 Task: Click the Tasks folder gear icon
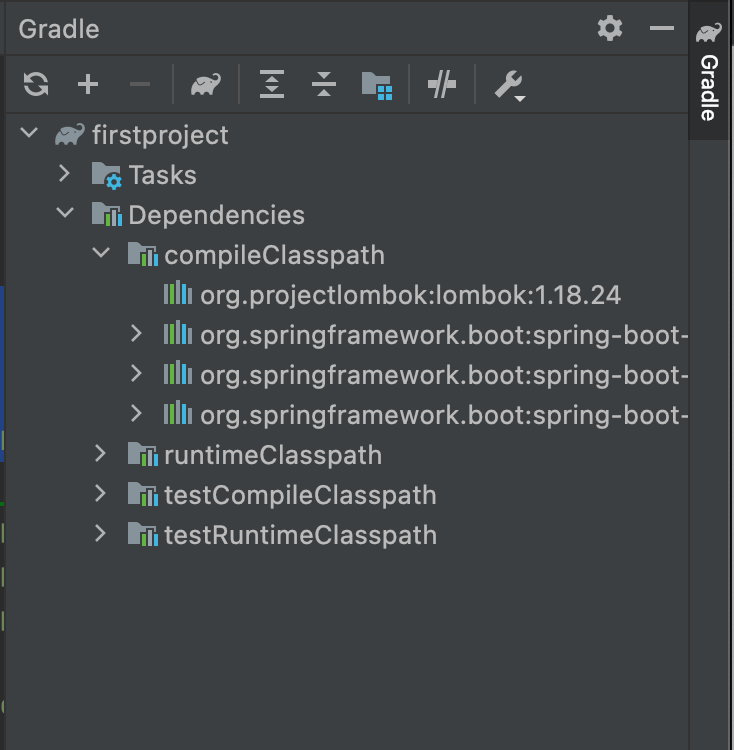pyautogui.click(x=107, y=176)
